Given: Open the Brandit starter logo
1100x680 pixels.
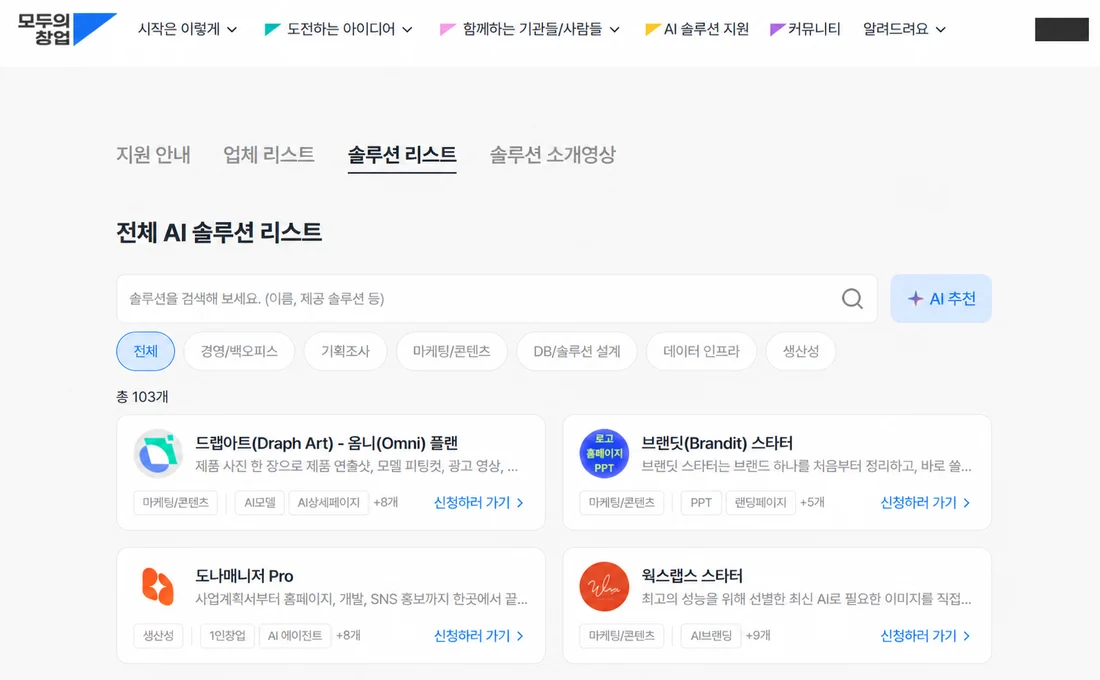Looking at the screenshot, I should point(604,453).
